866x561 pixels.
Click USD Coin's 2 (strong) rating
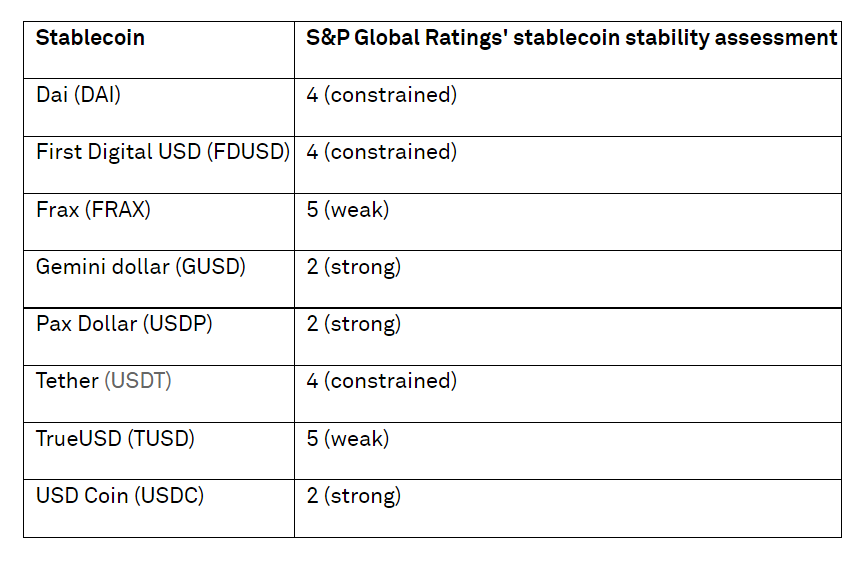(x=353, y=495)
